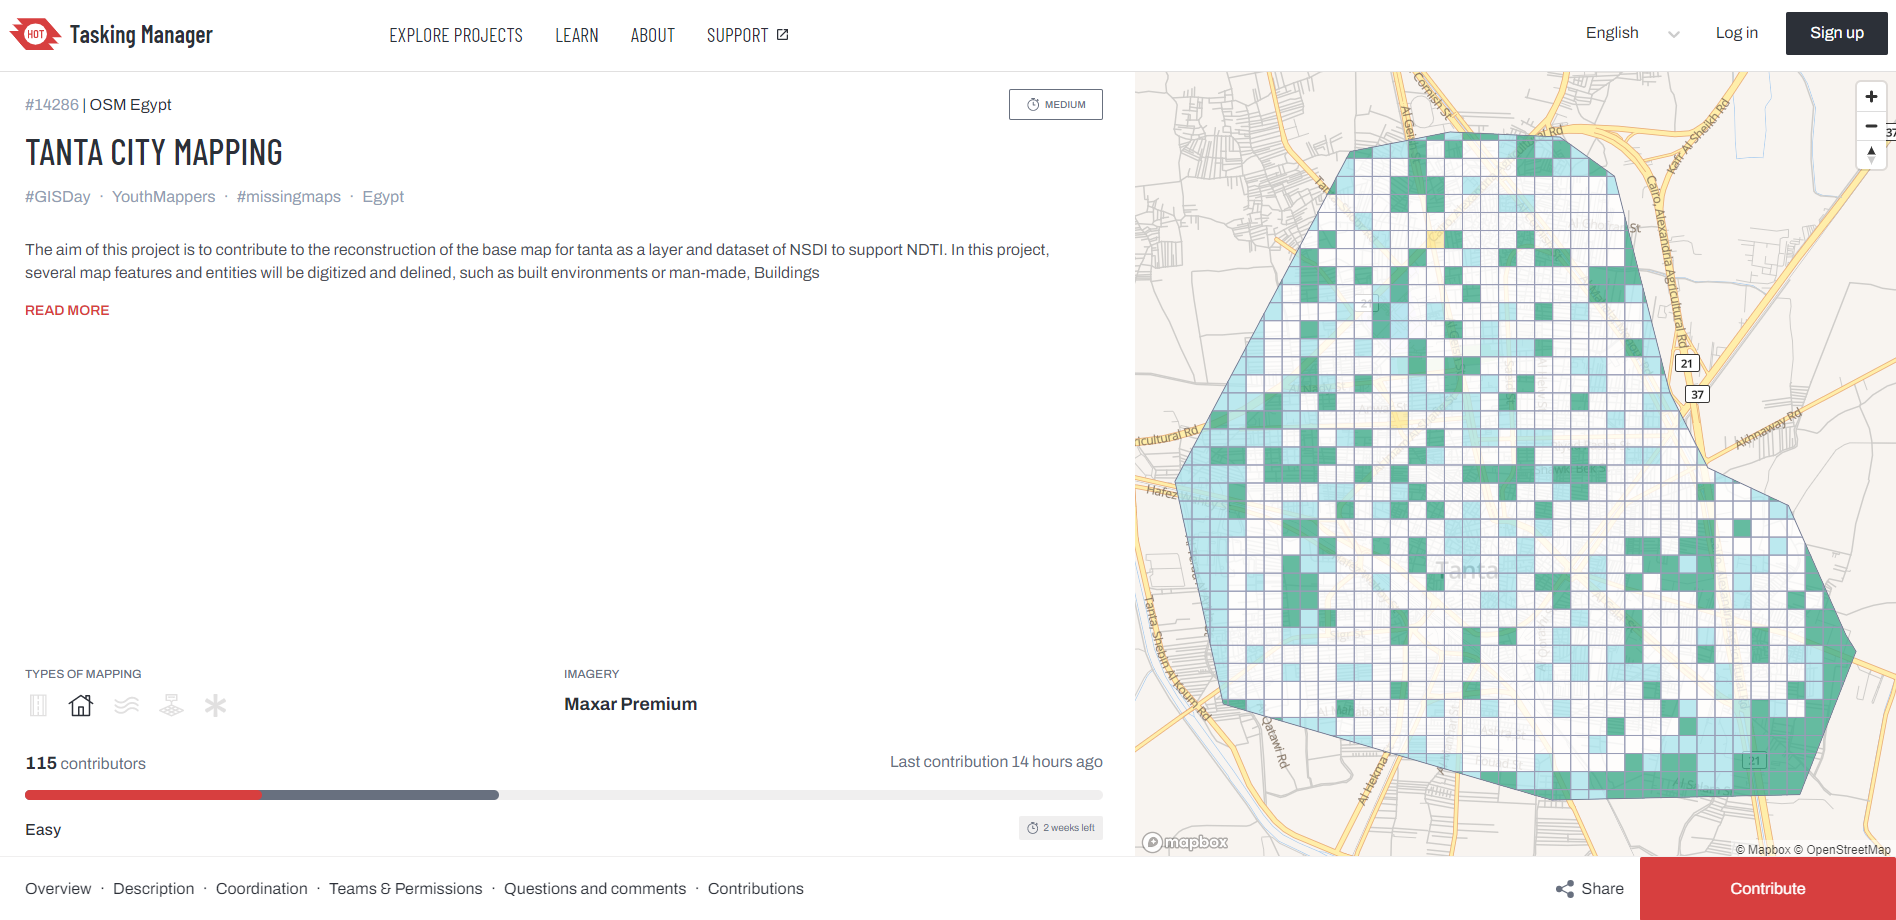
Task: Jump to Teams & Permissions section
Action: click(405, 889)
